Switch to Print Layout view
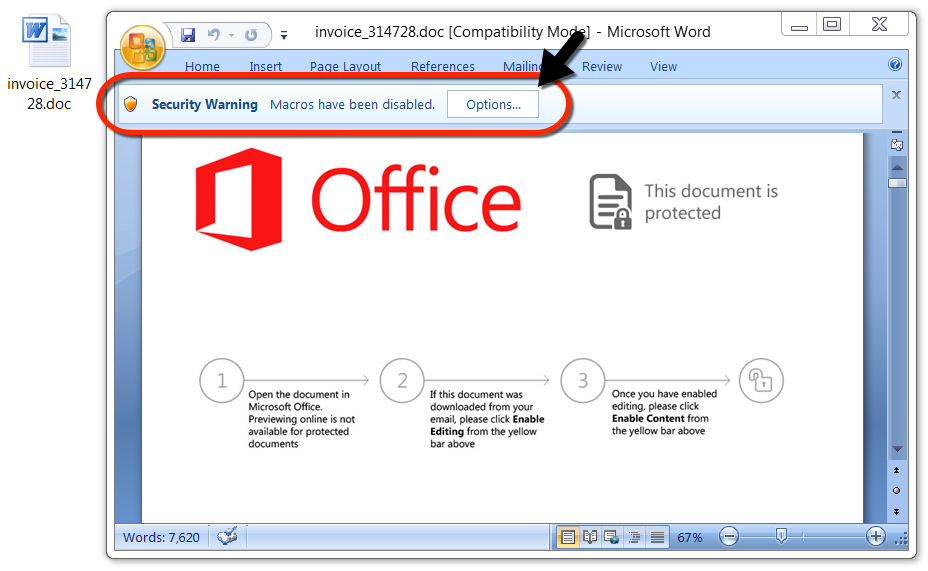The image size is (928, 571). pos(568,537)
